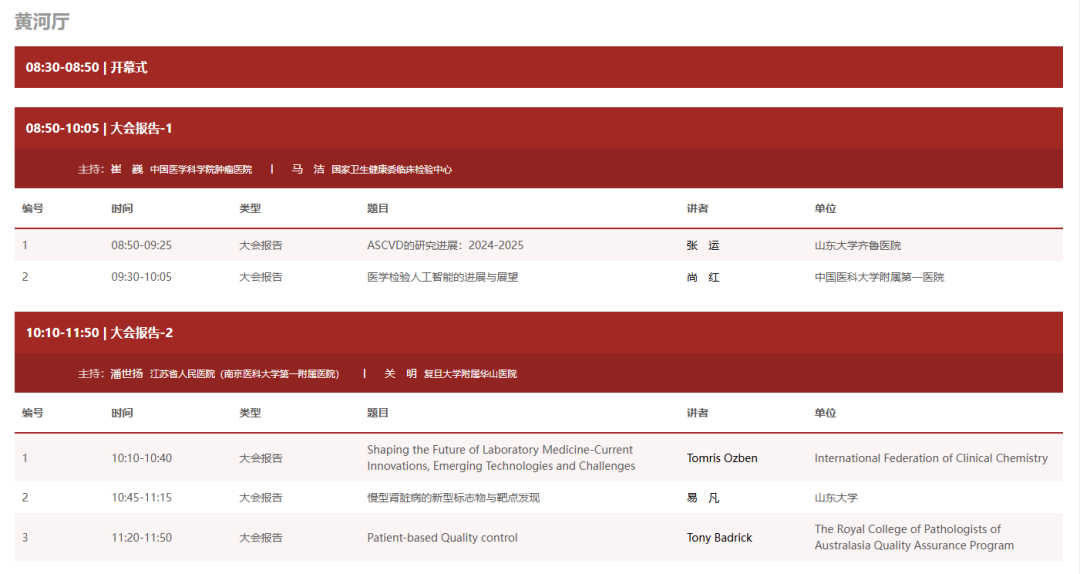Click time cell 08:50-09:25
This screenshot has width=1080, height=574.
tap(141, 245)
